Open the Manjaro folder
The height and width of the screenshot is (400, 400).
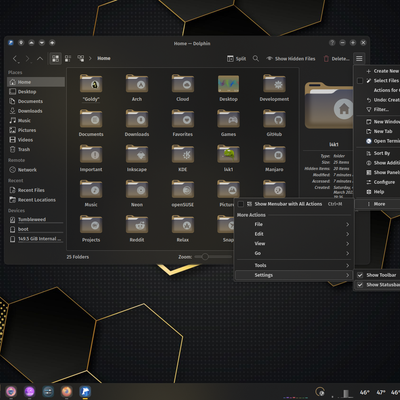[x=274, y=158]
